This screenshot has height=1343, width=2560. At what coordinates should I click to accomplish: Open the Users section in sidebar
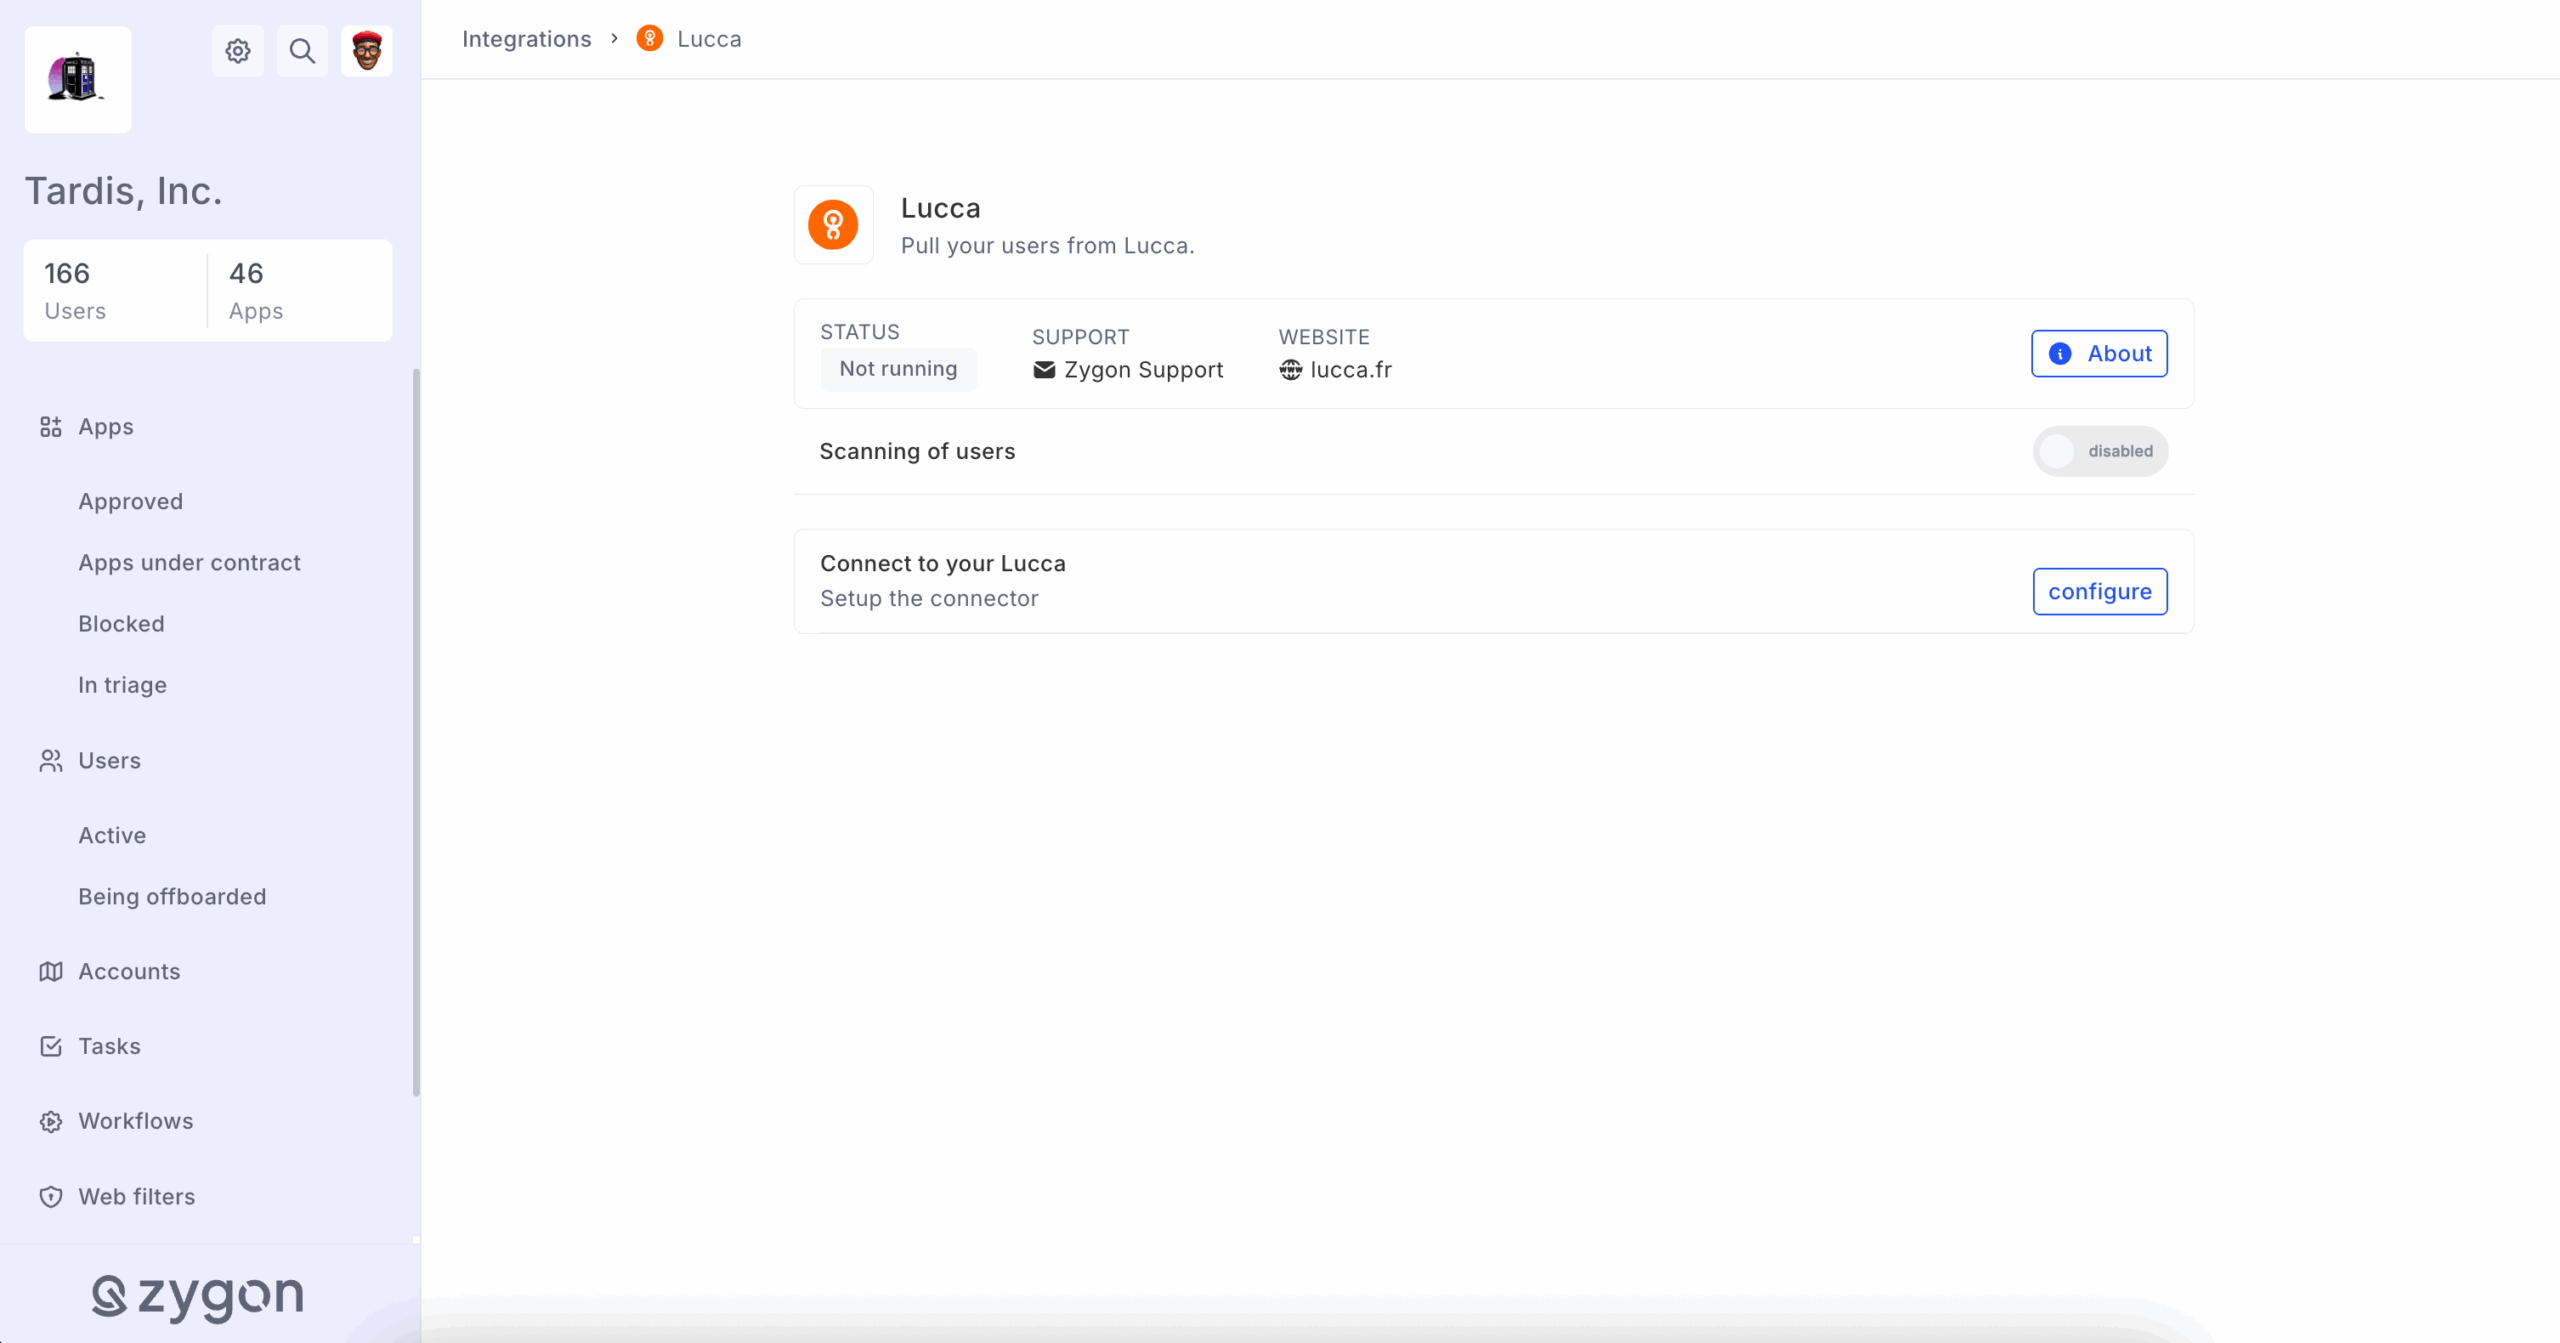pos(110,761)
